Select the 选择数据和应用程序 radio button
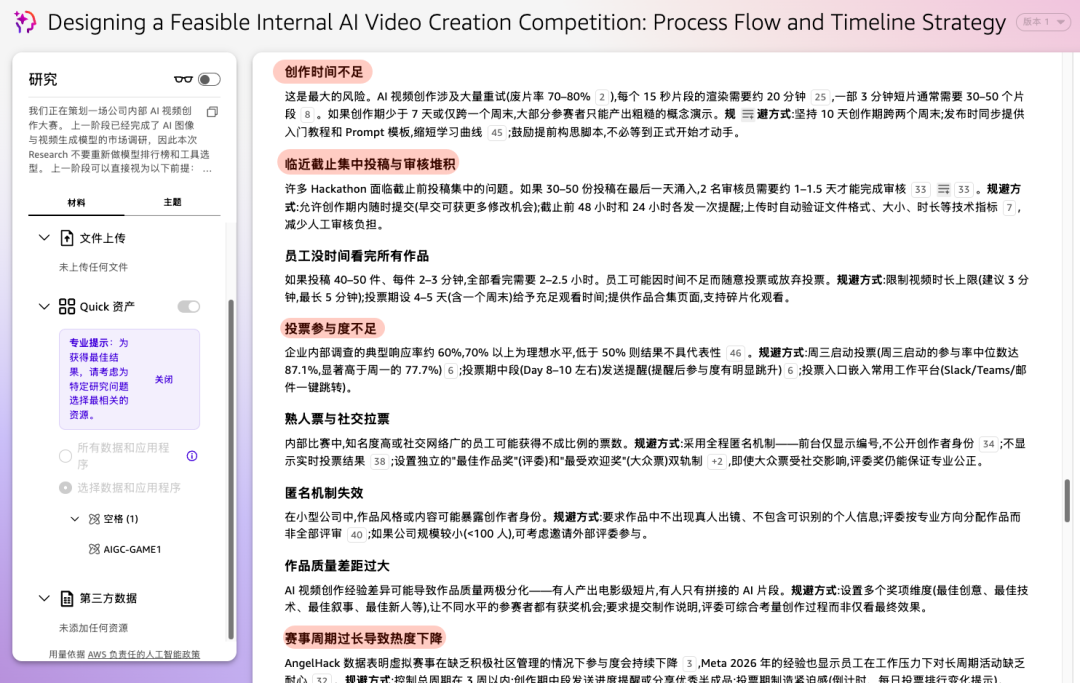The height and width of the screenshot is (683, 1080). pyautogui.click(x=65, y=487)
